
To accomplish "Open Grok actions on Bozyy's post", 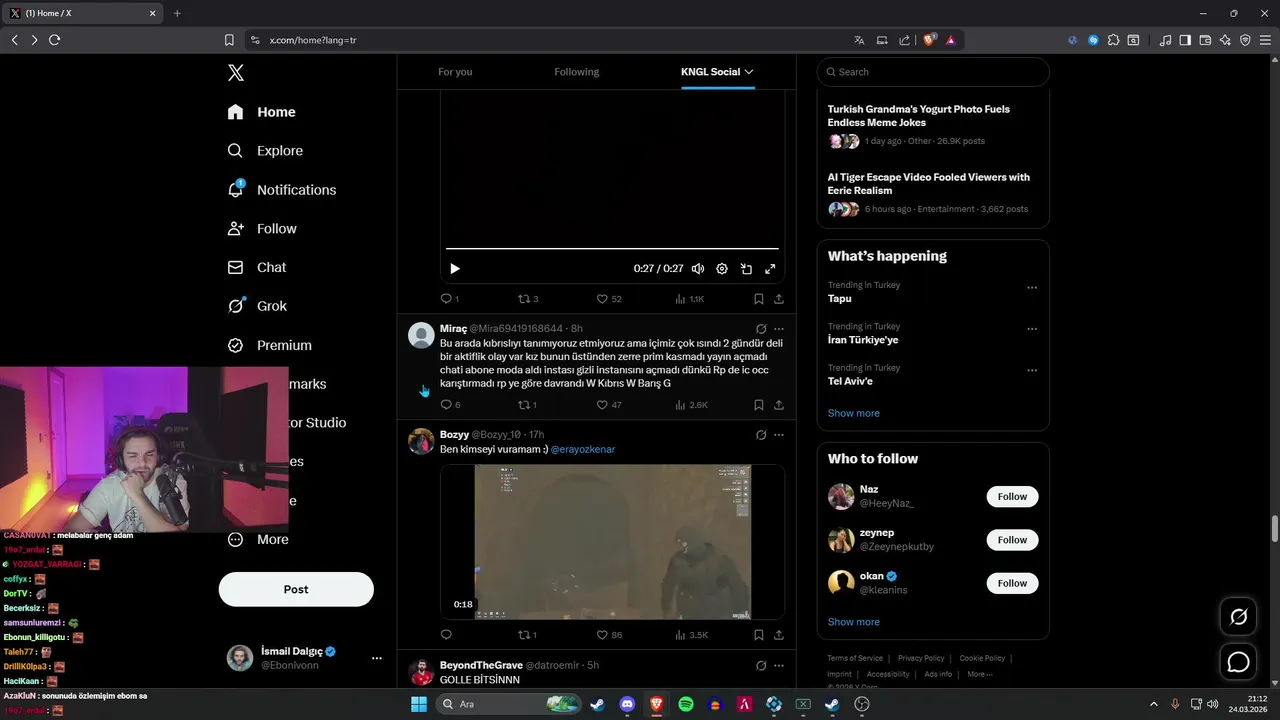I will pos(761,435).
